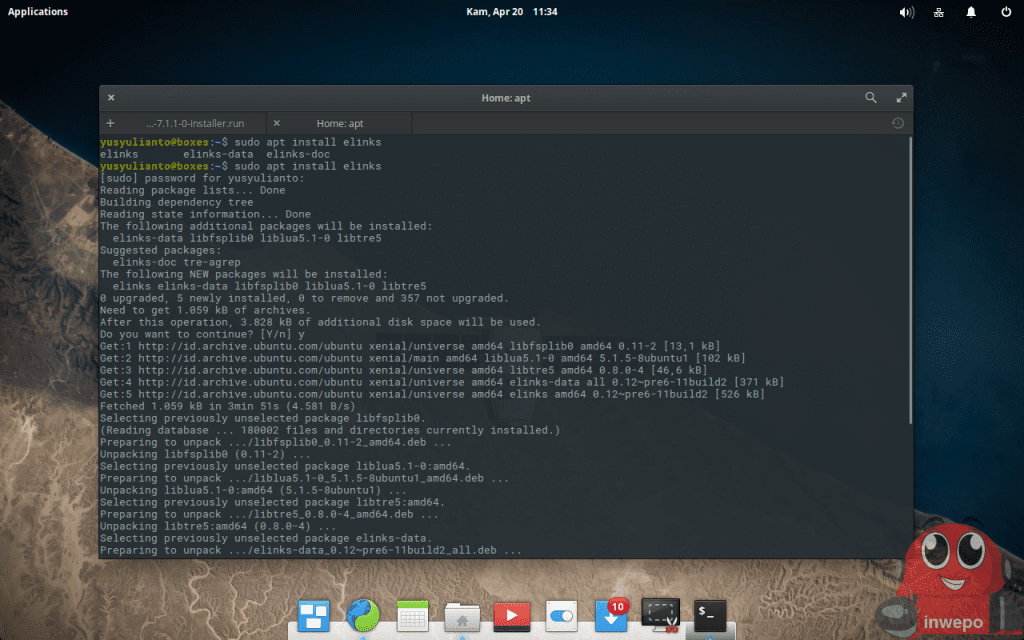The width and height of the screenshot is (1024, 640).
Task: Launch the Videos player from dock
Action: click(511, 616)
